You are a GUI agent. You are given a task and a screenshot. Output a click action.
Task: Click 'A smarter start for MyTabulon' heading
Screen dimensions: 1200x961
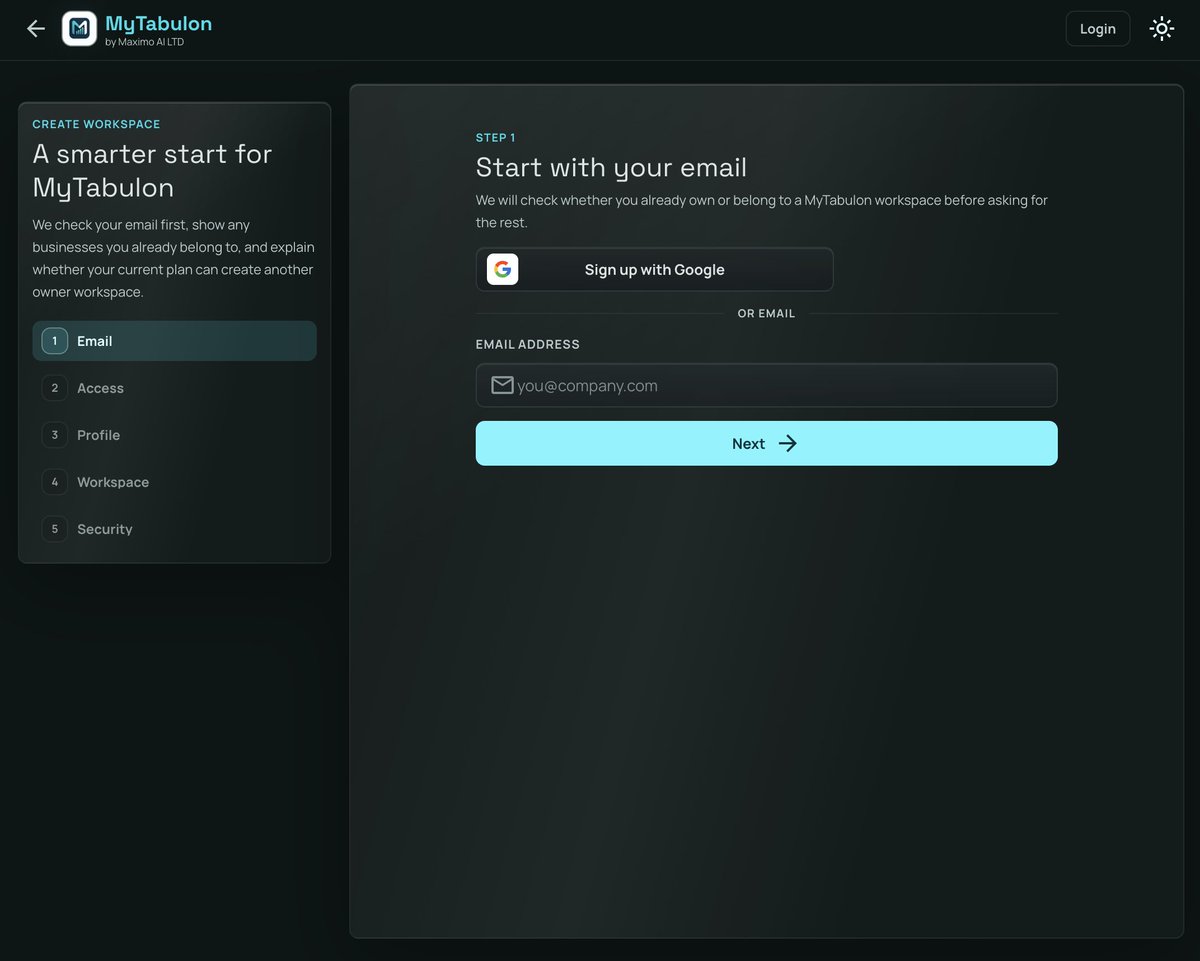[x=152, y=170]
